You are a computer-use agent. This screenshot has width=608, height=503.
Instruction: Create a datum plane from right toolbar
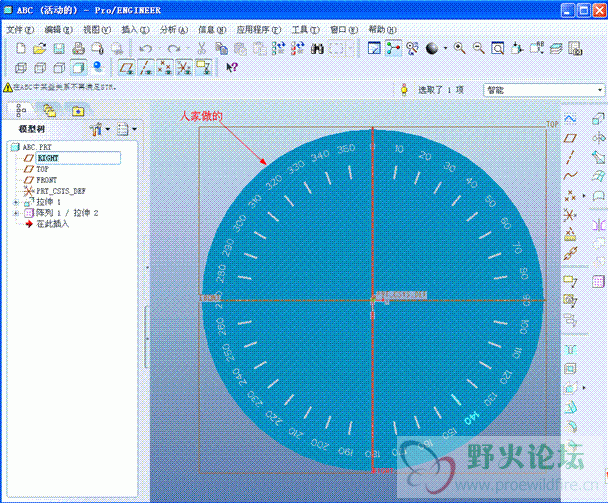pos(570,138)
